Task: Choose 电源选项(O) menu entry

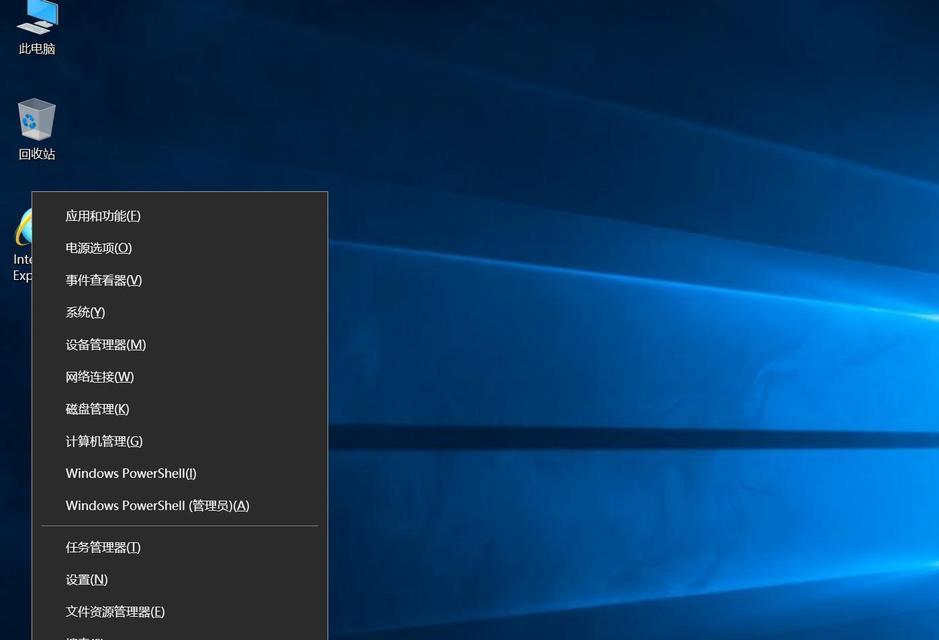Action: (180, 248)
